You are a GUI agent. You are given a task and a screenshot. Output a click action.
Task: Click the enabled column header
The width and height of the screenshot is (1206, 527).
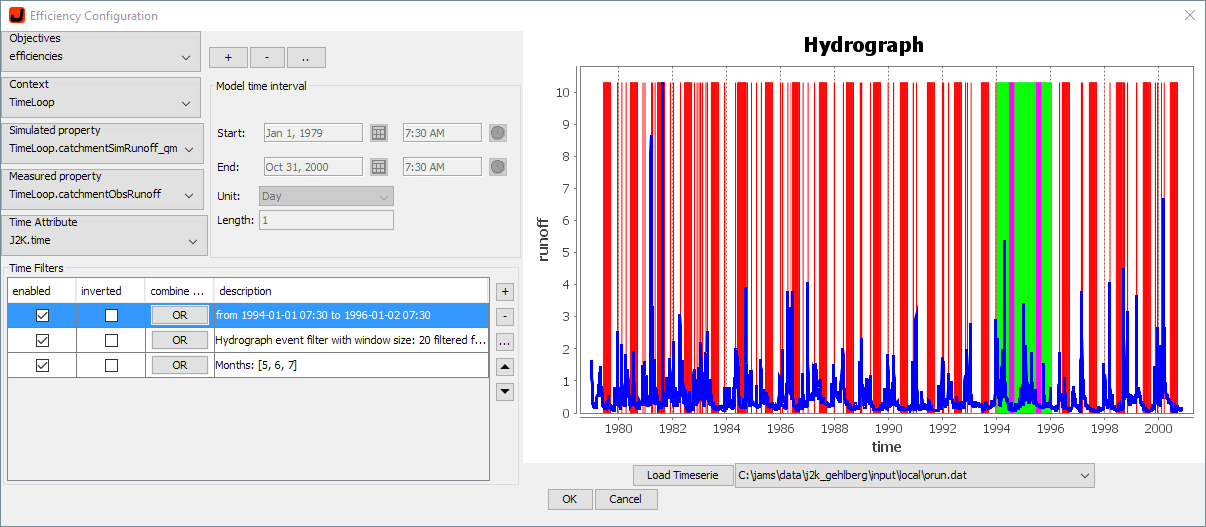tap(42, 291)
